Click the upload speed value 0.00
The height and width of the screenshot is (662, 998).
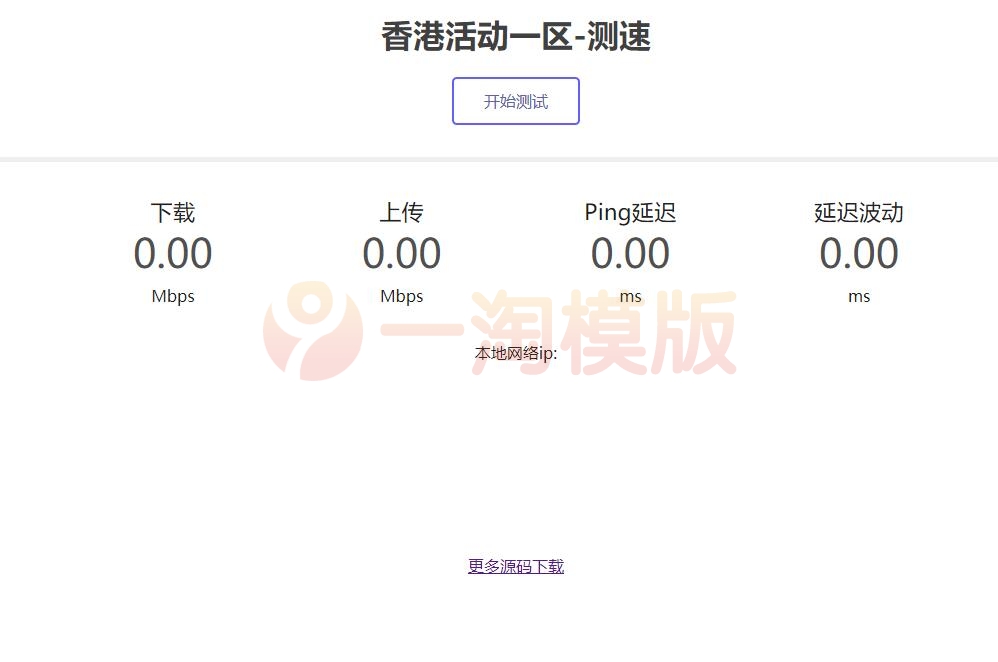[x=402, y=254]
